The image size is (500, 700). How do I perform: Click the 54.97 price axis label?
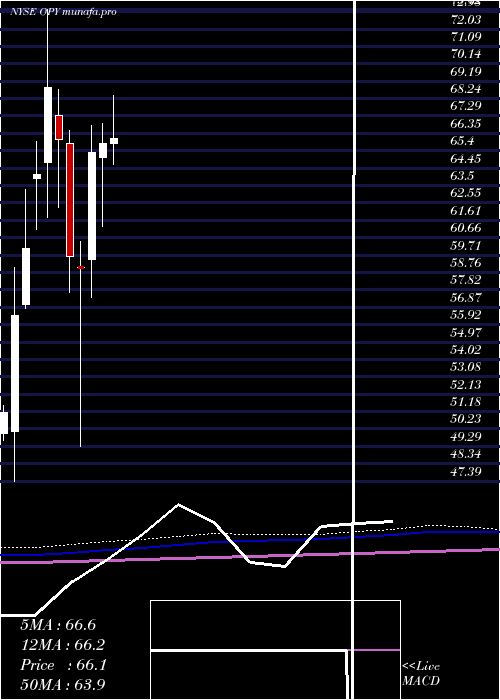pos(466,332)
